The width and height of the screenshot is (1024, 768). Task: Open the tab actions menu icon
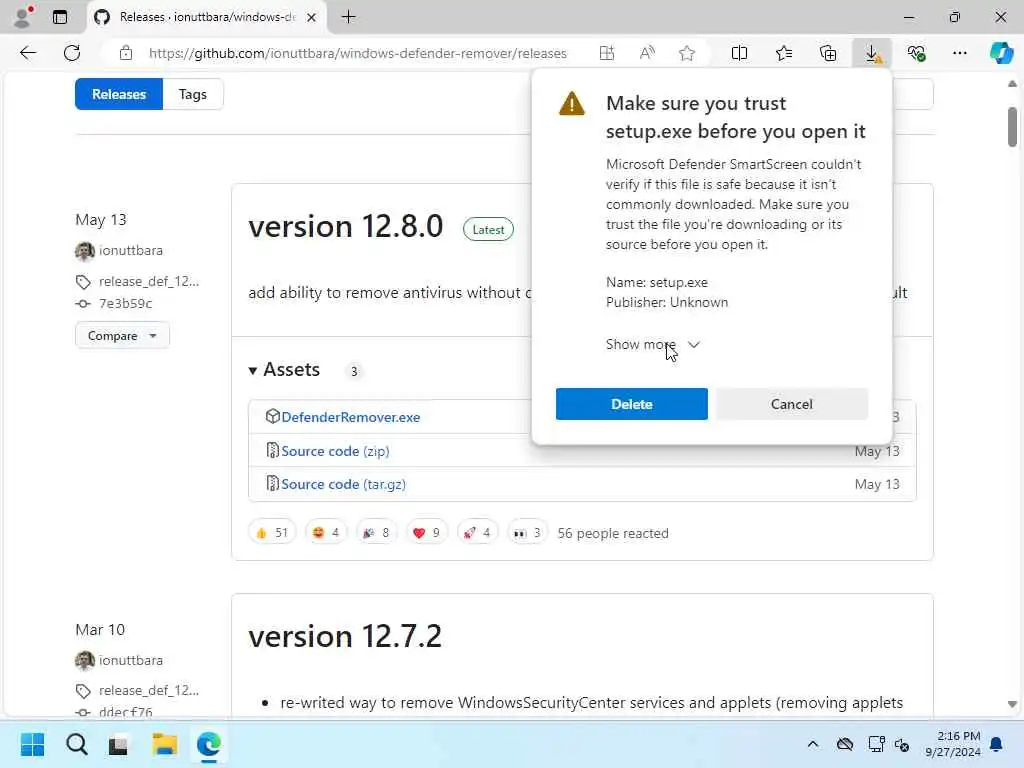(60, 17)
